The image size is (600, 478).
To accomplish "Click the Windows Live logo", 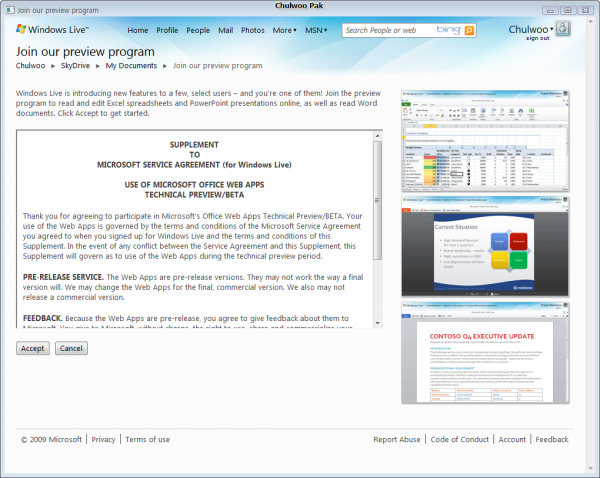I will (x=52, y=30).
